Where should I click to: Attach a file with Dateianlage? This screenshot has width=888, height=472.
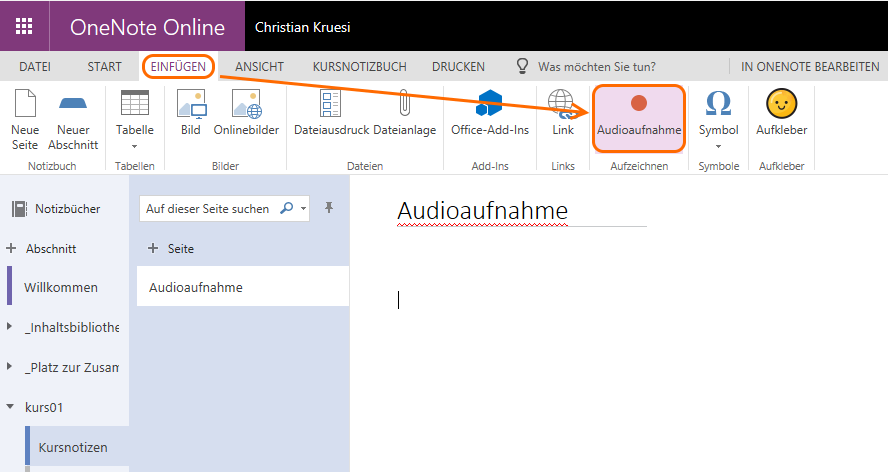[404, 105]
